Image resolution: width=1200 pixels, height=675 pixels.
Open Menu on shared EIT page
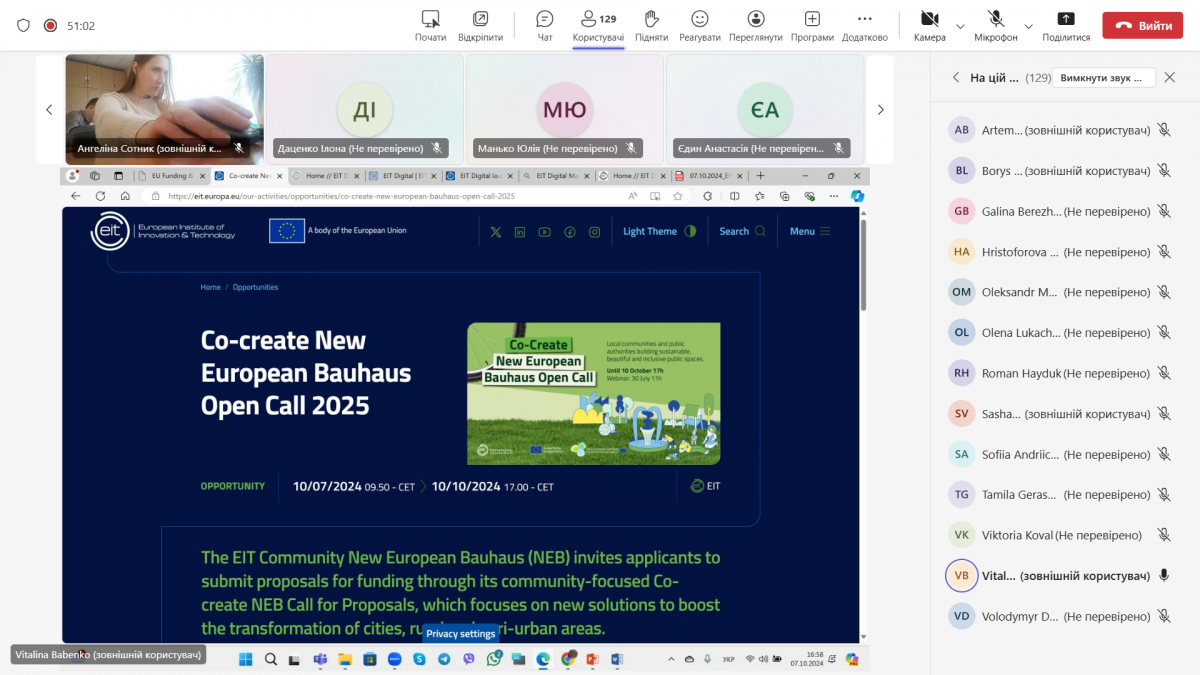(x=810, y=231)
